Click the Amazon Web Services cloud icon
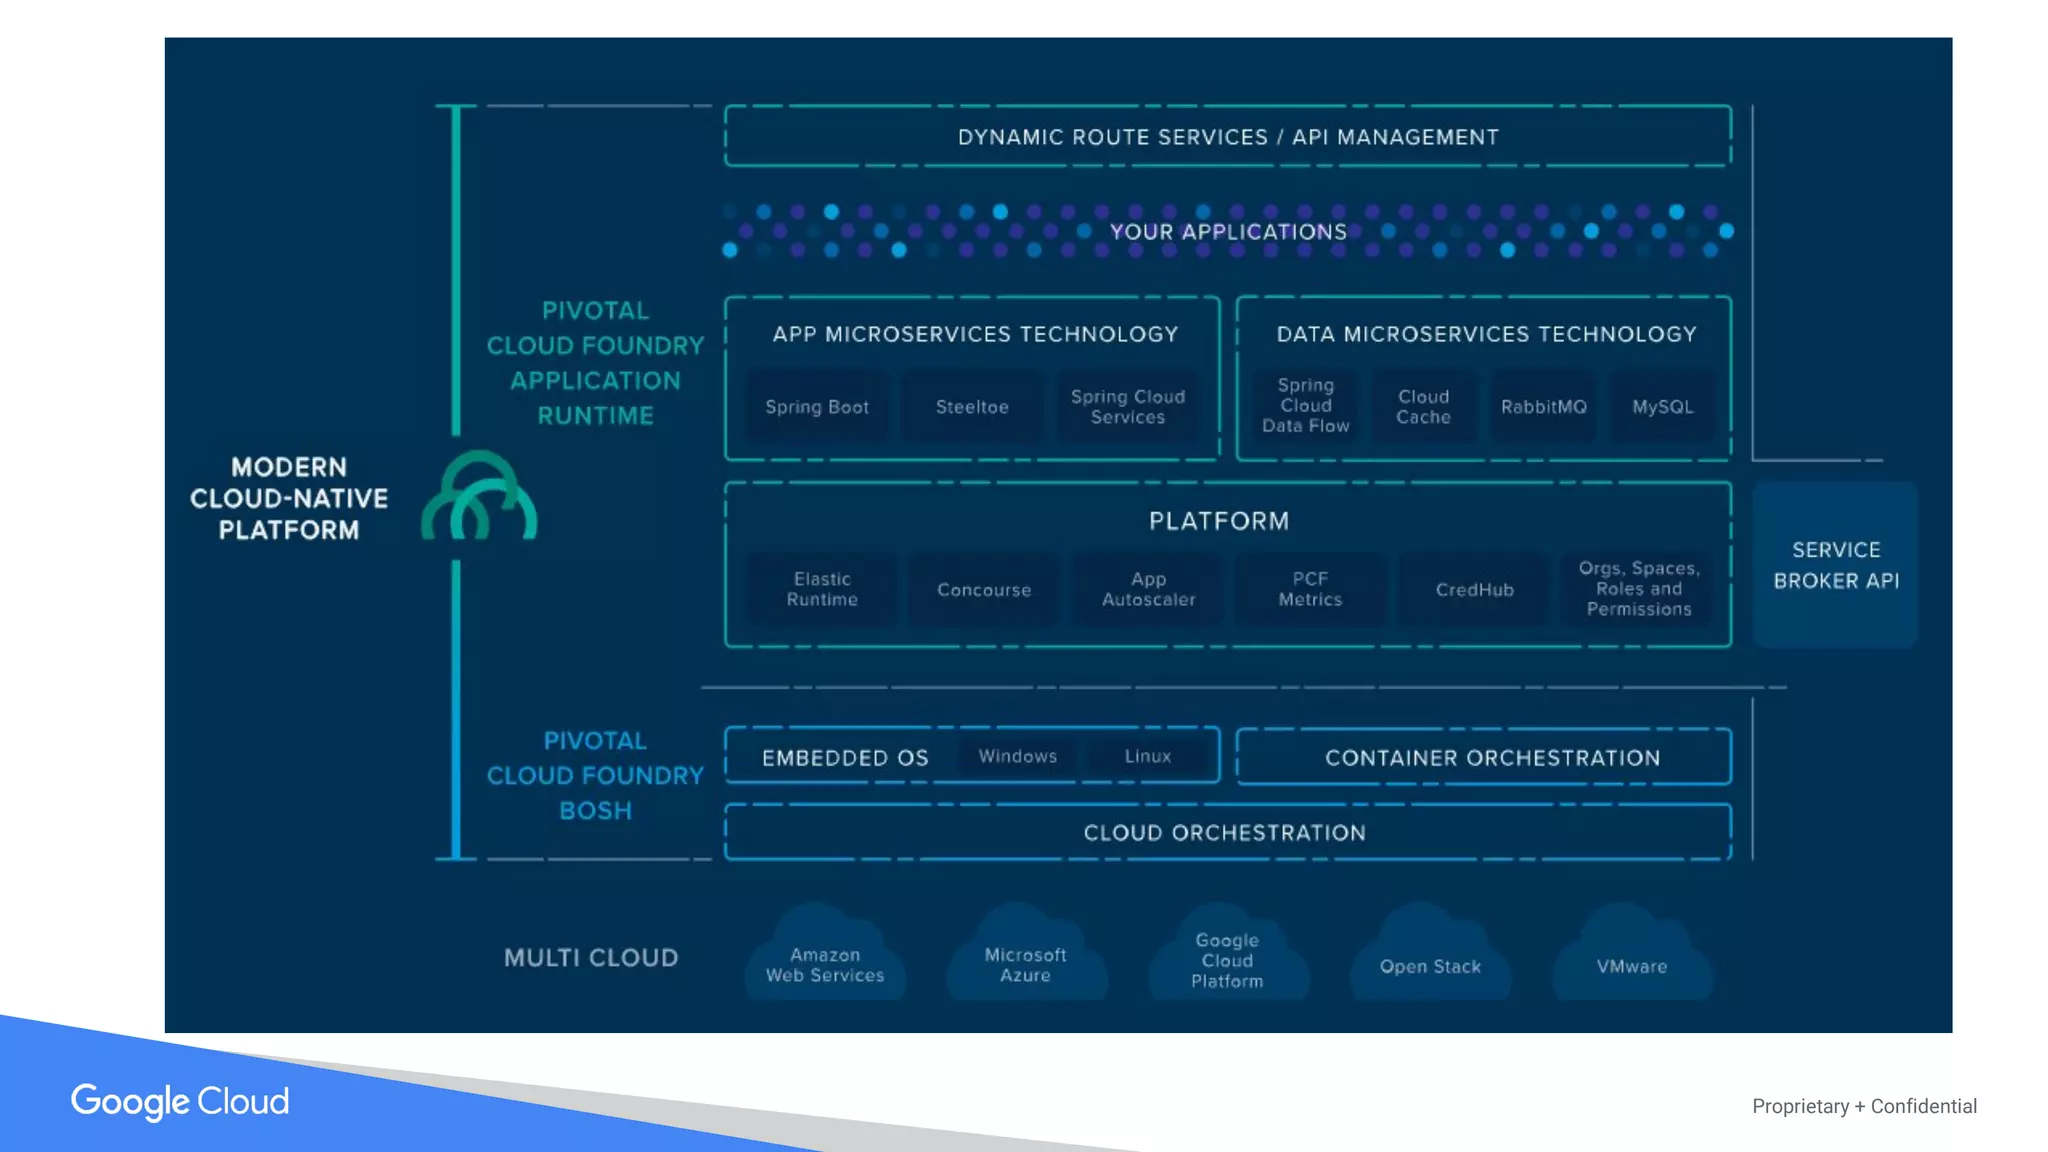The image size is (2048, 1152). pos(825,960)
